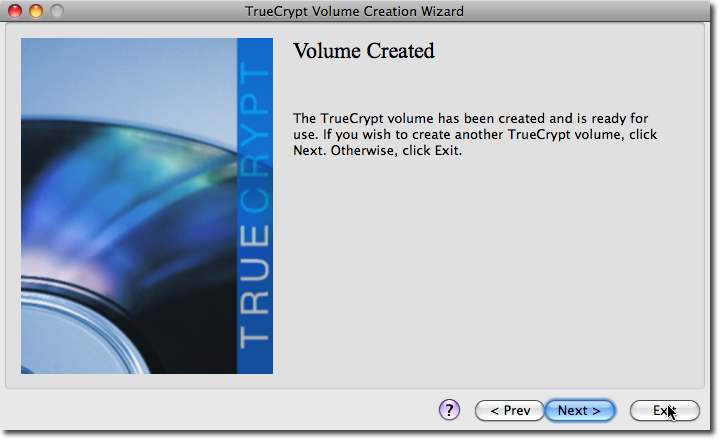Minimize the window with the yellow button

[x=36, y=11]
